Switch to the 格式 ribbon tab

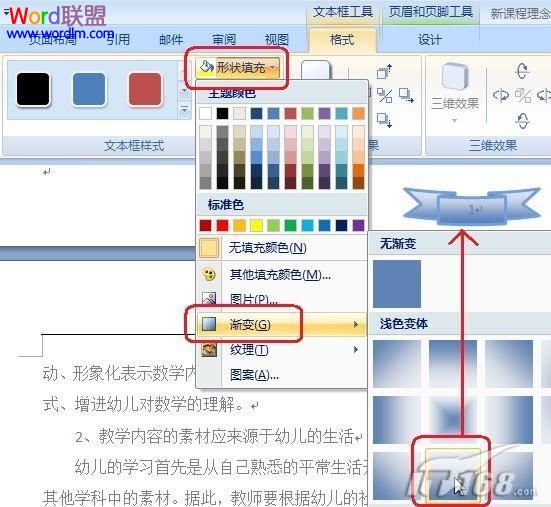[x=342, y=39]
